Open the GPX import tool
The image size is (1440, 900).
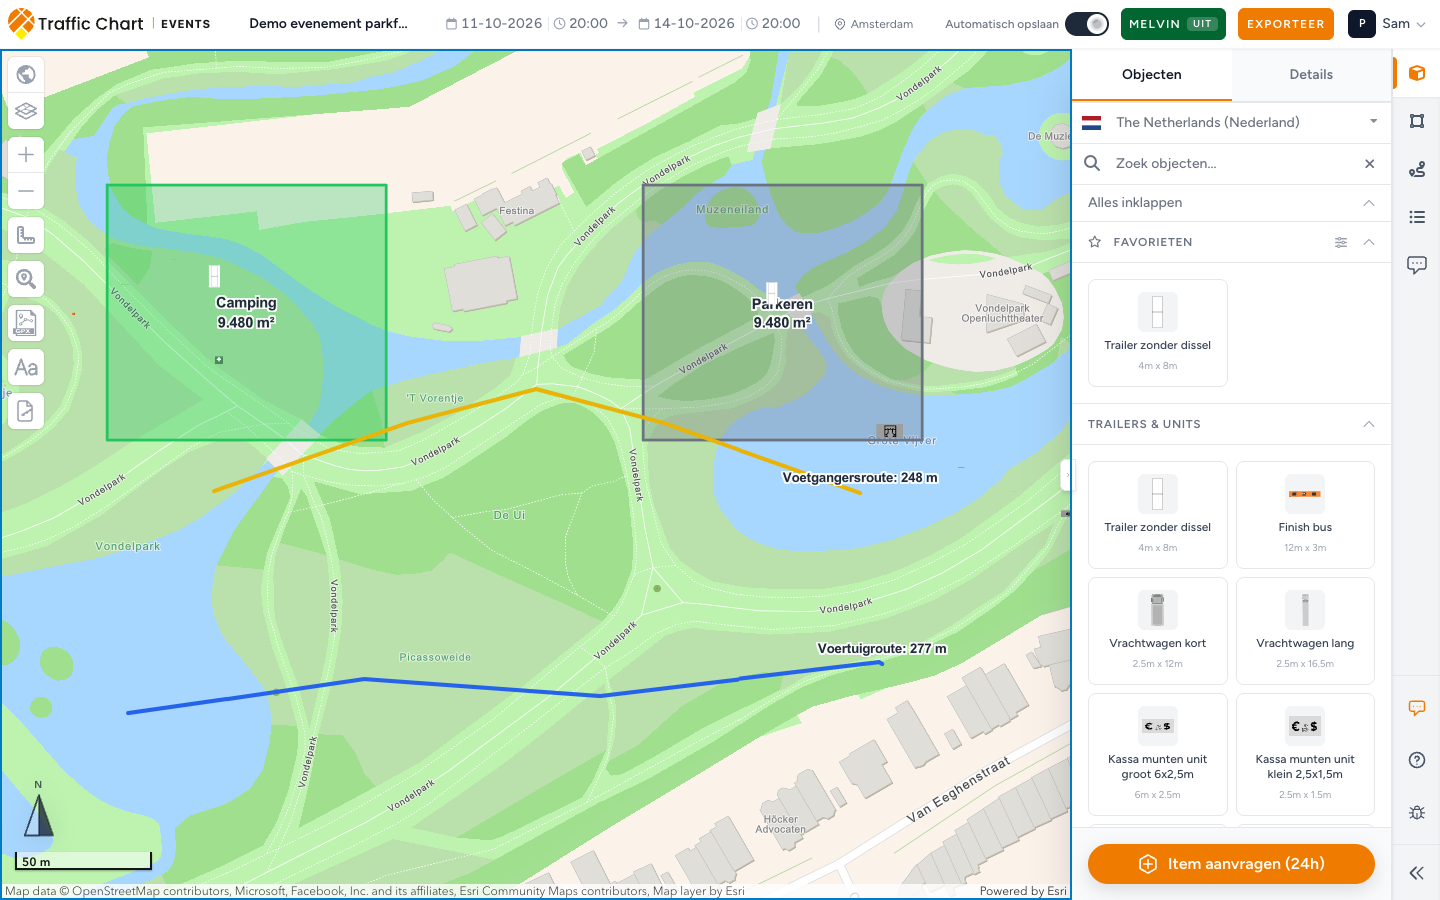tap(26, 324)
